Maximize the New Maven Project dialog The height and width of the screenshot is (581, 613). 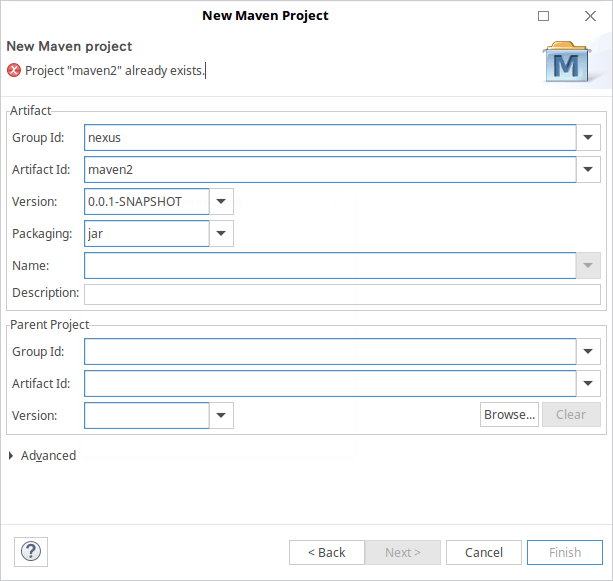tap(543, 16)
